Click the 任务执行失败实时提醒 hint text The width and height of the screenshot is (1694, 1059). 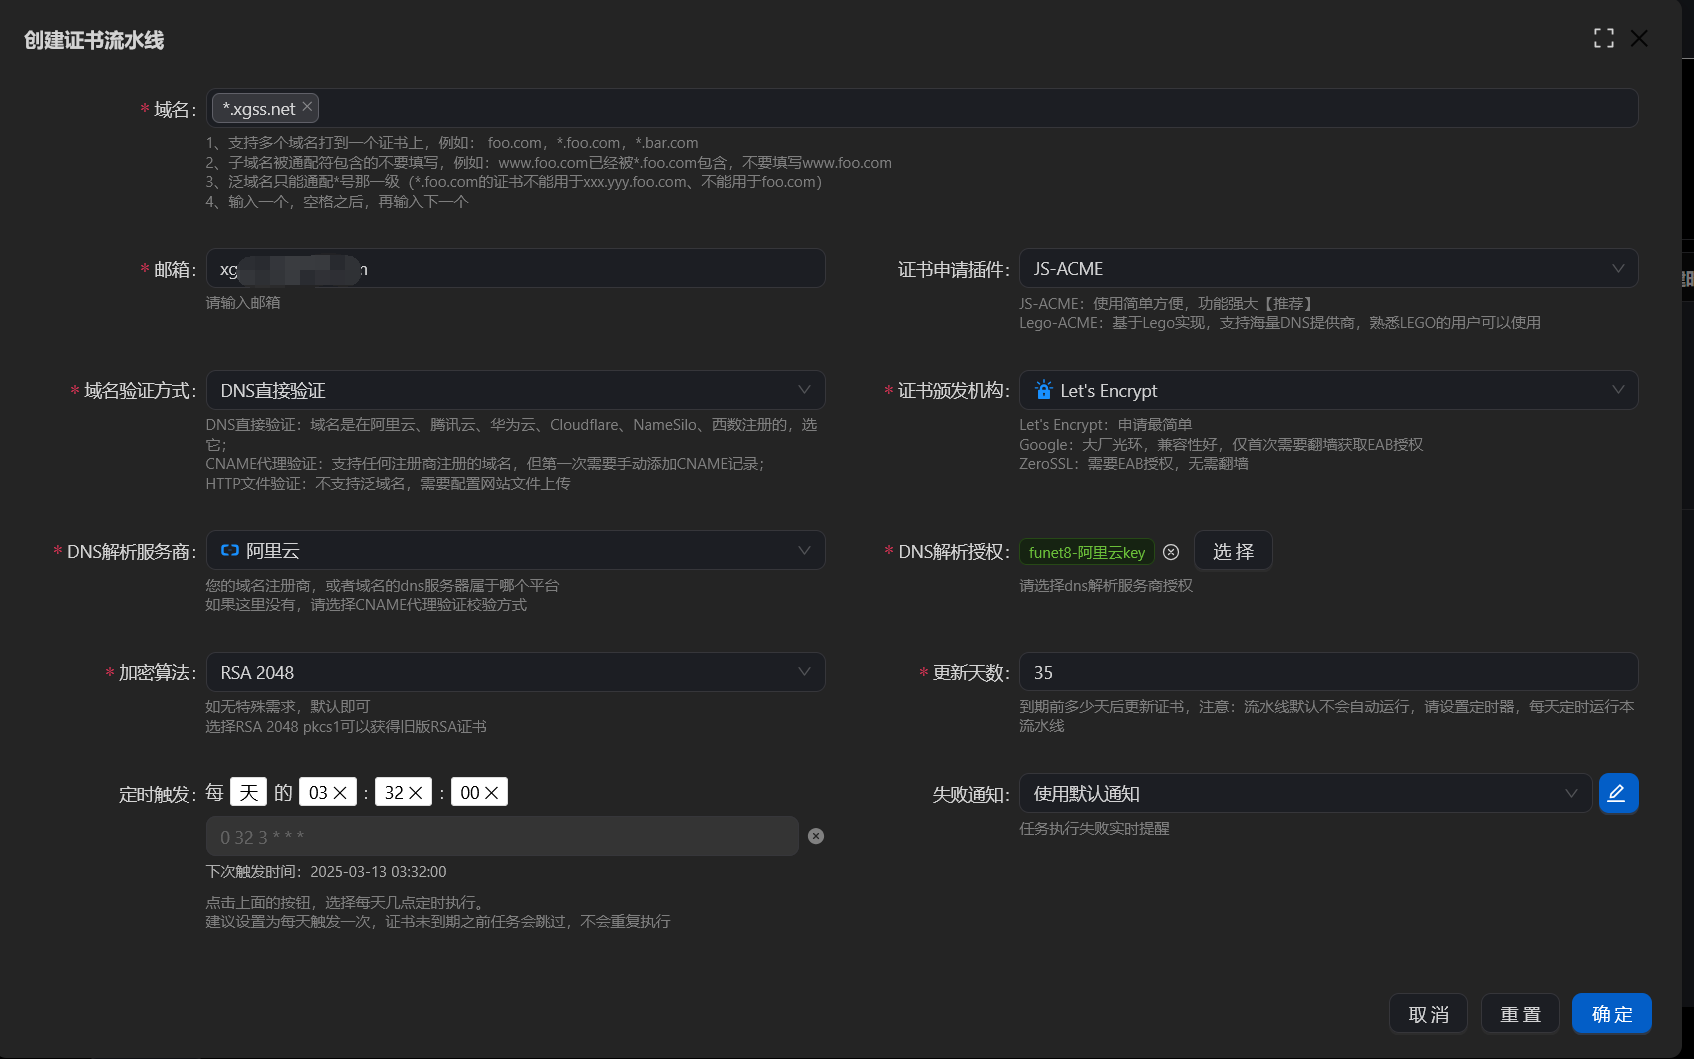click(x=1094, y=829)
